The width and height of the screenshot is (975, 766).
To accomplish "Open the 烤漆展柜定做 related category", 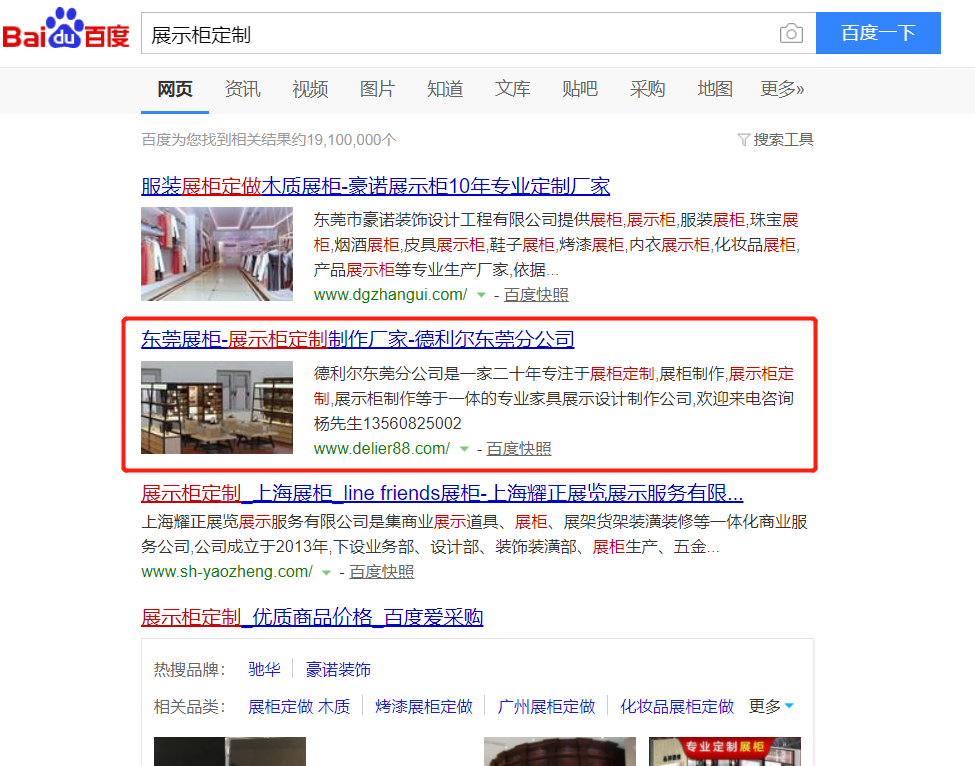I will pos(423,707).
